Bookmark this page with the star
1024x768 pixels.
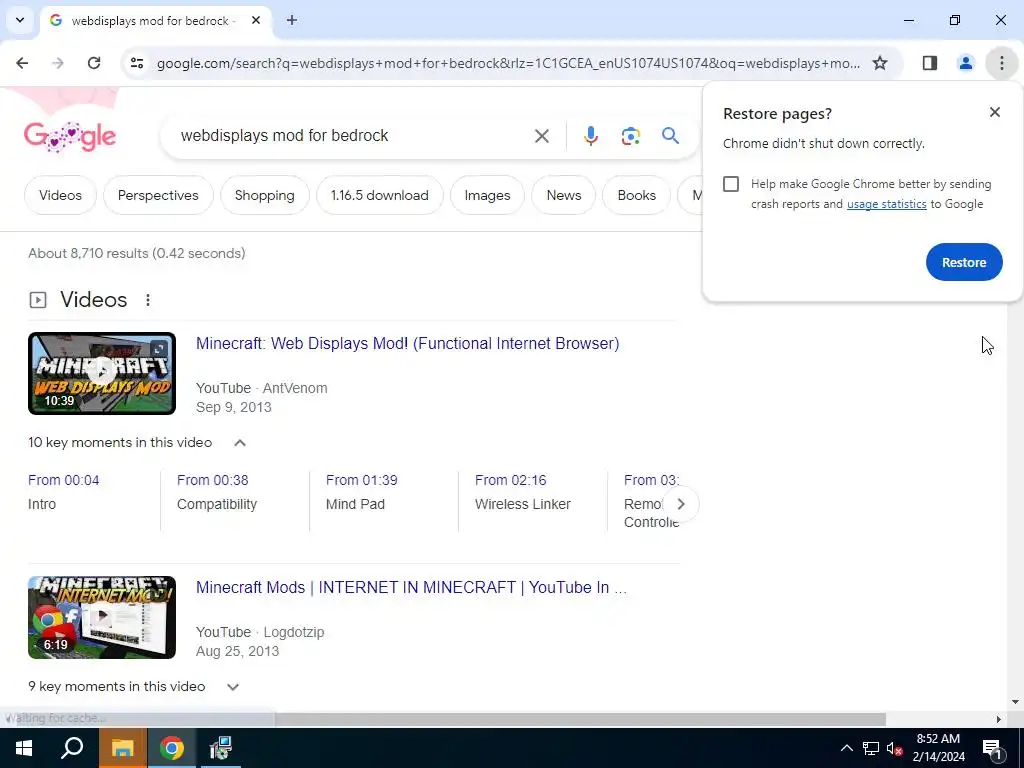tap(880, 63)
